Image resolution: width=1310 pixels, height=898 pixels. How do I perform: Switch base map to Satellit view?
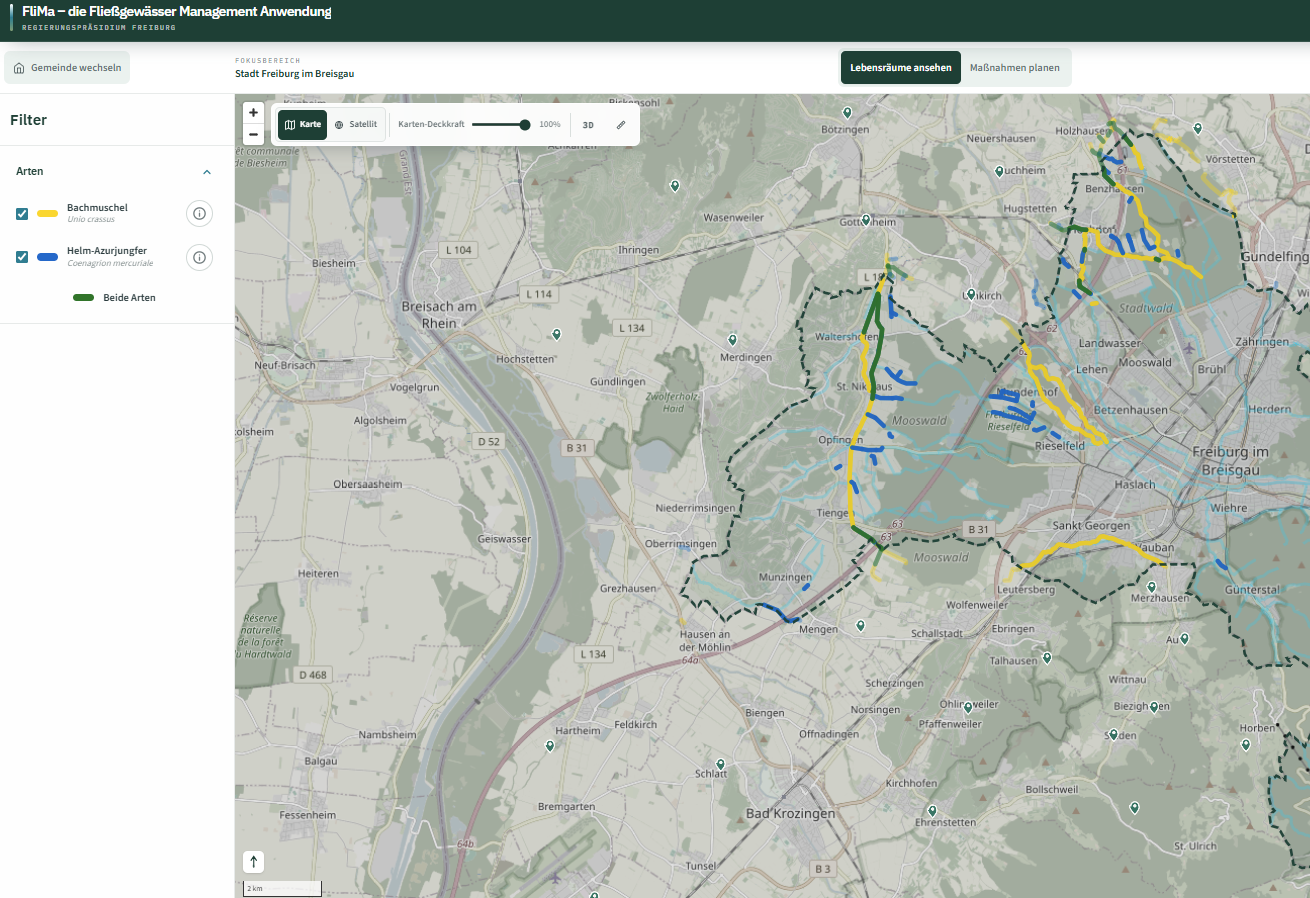click(x=356, y=125)
